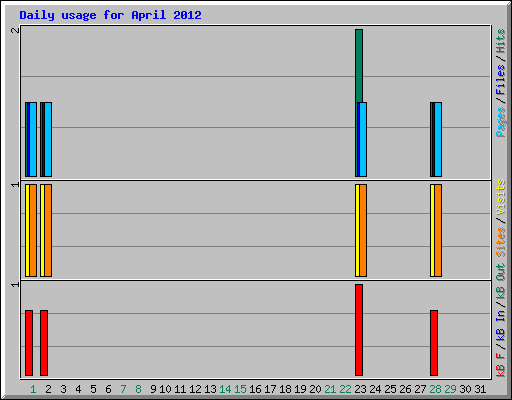512x400 pixels.
Task: Click the green day '14' x-axis label
Action: [x=225, y=389]
